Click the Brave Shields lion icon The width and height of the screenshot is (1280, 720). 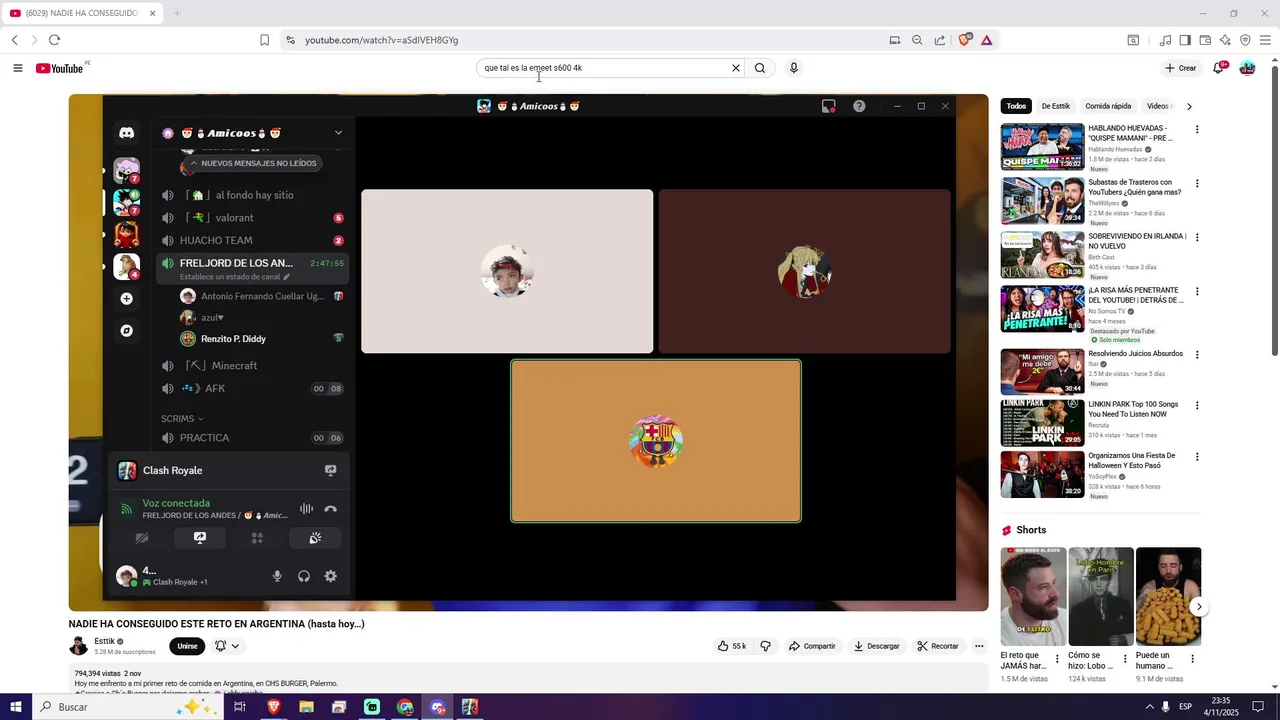coord(965,40)
